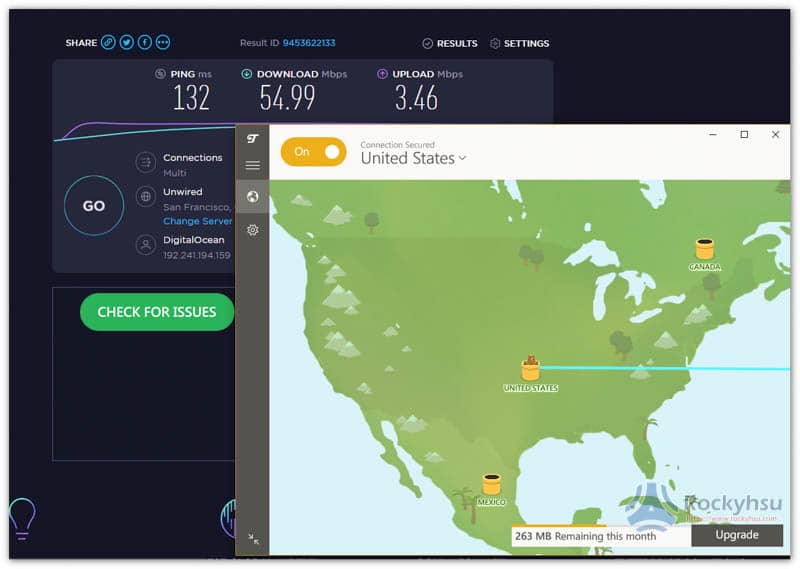
Task: Share the result on Twitter
Action: [x=127, y=42]
